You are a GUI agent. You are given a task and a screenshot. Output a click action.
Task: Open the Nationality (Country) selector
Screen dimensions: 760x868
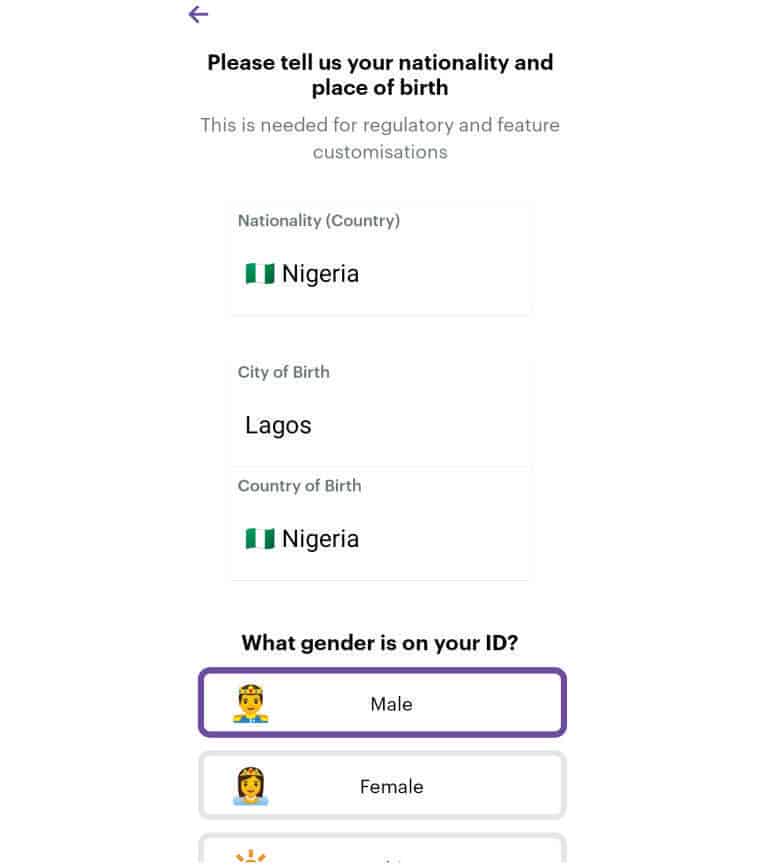pyautogui.click(x=380, y=260)
